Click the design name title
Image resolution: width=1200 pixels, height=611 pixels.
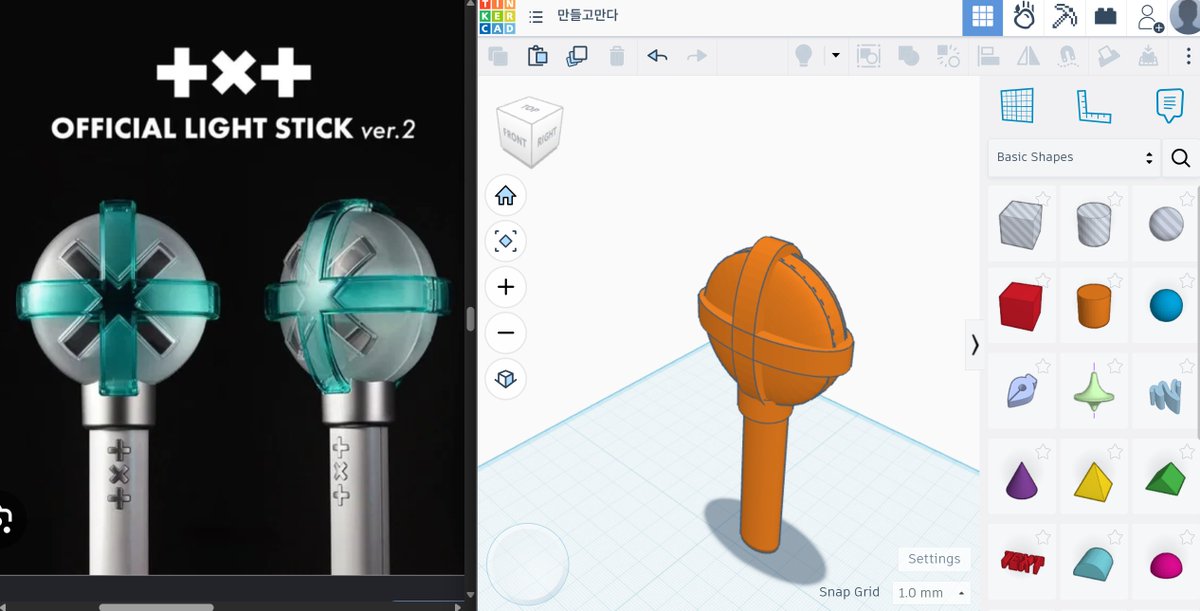[x=588, y=16]
